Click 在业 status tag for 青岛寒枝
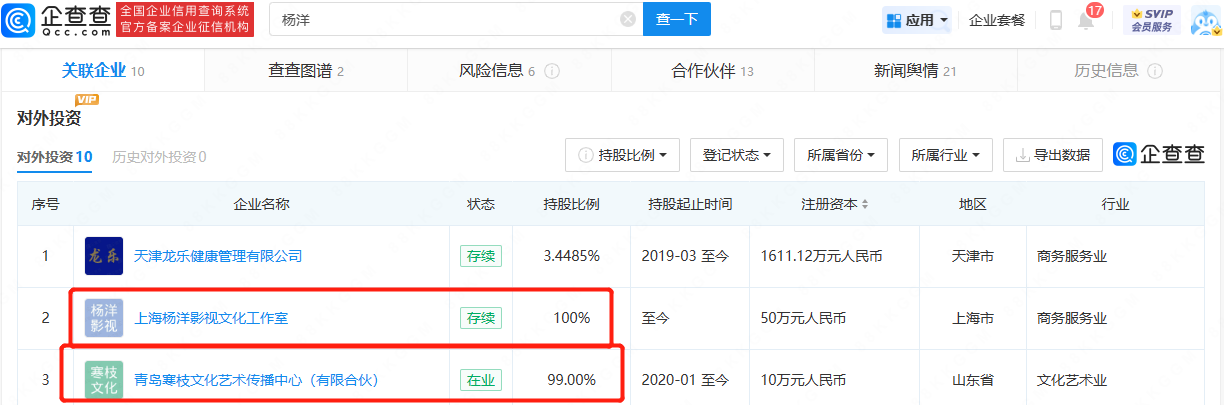 click(481, 380)
